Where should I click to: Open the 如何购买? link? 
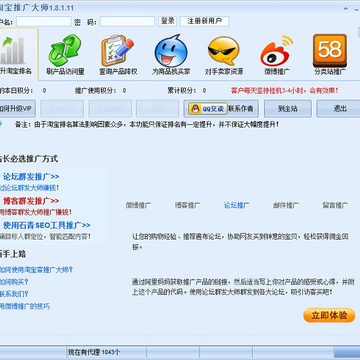coord(14,282)
